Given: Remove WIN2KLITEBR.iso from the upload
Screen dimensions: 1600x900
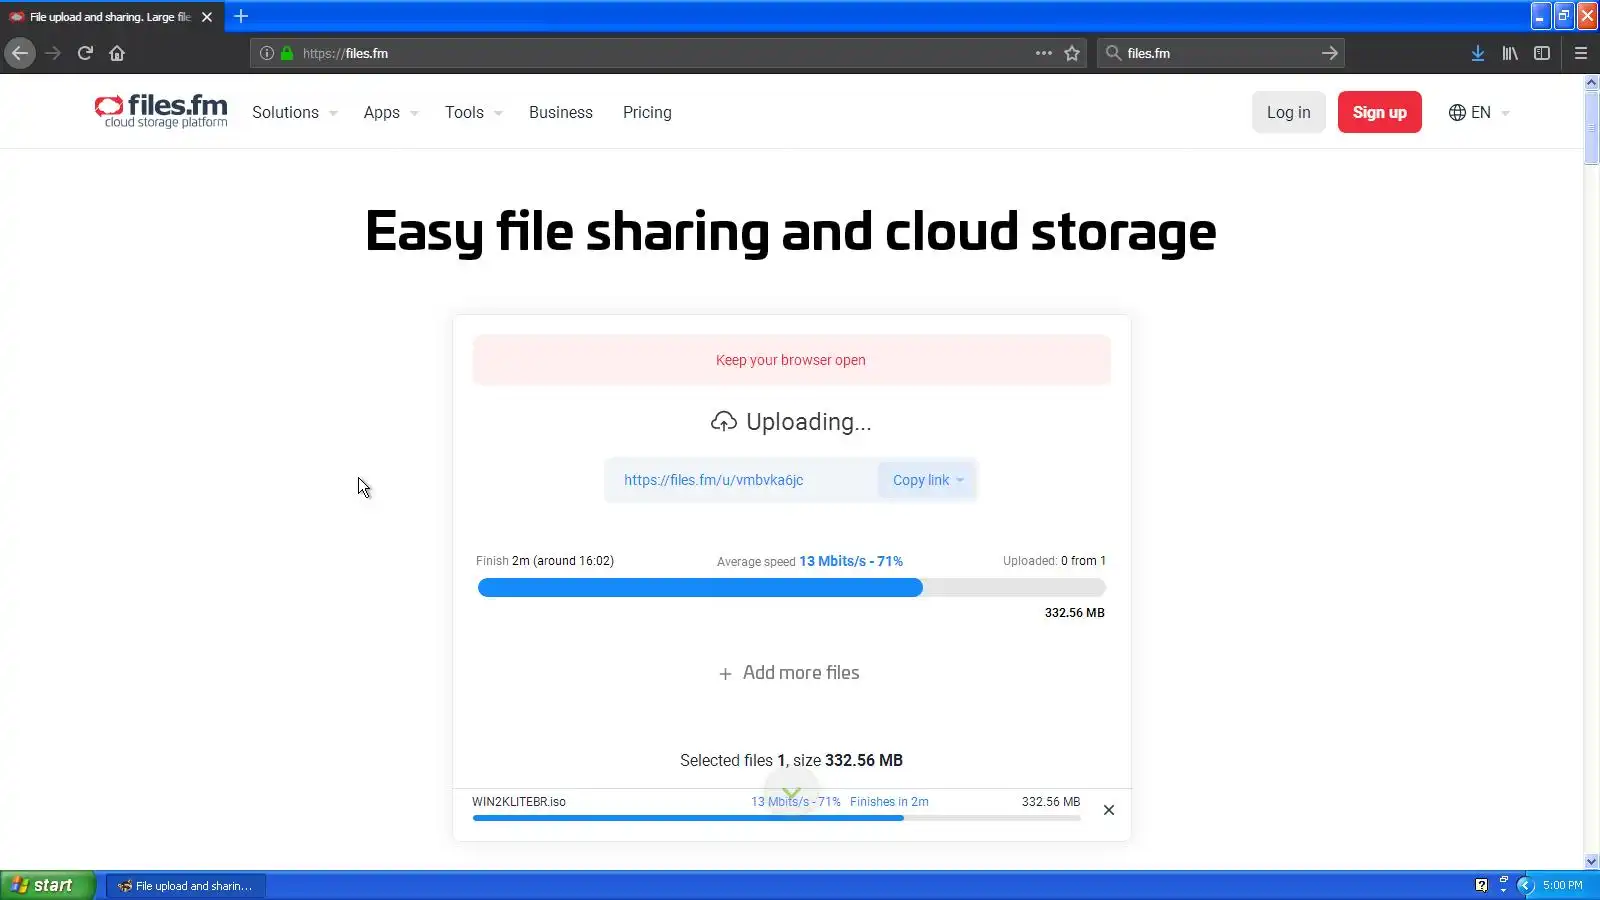Looking at the screenshot, I should click(1109, 810).
